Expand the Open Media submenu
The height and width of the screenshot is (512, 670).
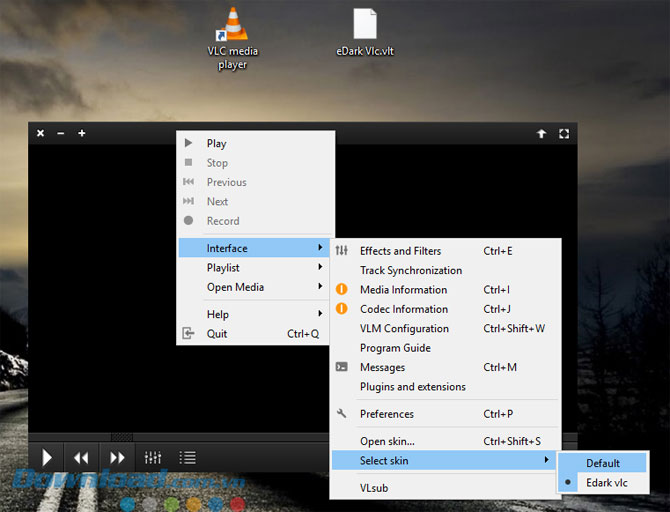coord(254,287)
